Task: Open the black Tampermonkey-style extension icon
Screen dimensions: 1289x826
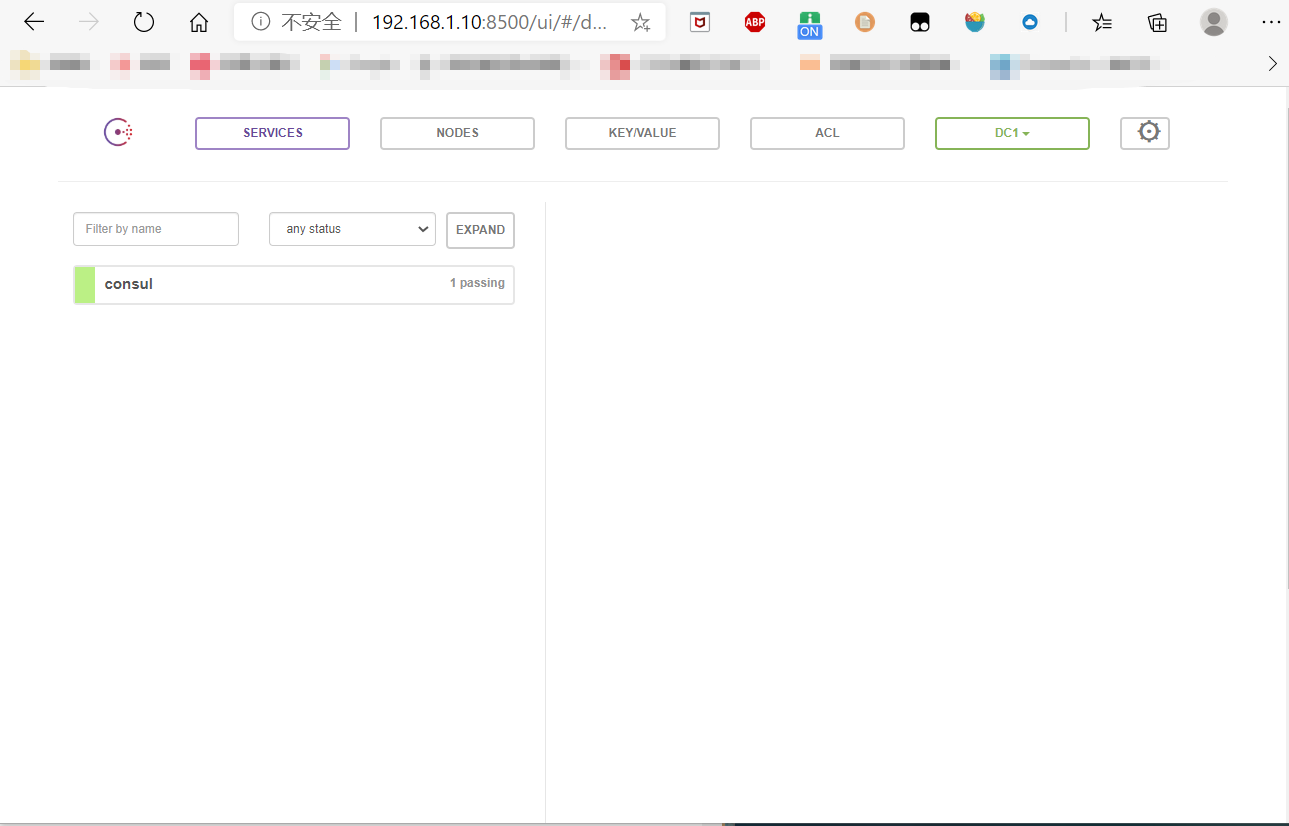Action: pyautogui.click(x=920, y=22)
